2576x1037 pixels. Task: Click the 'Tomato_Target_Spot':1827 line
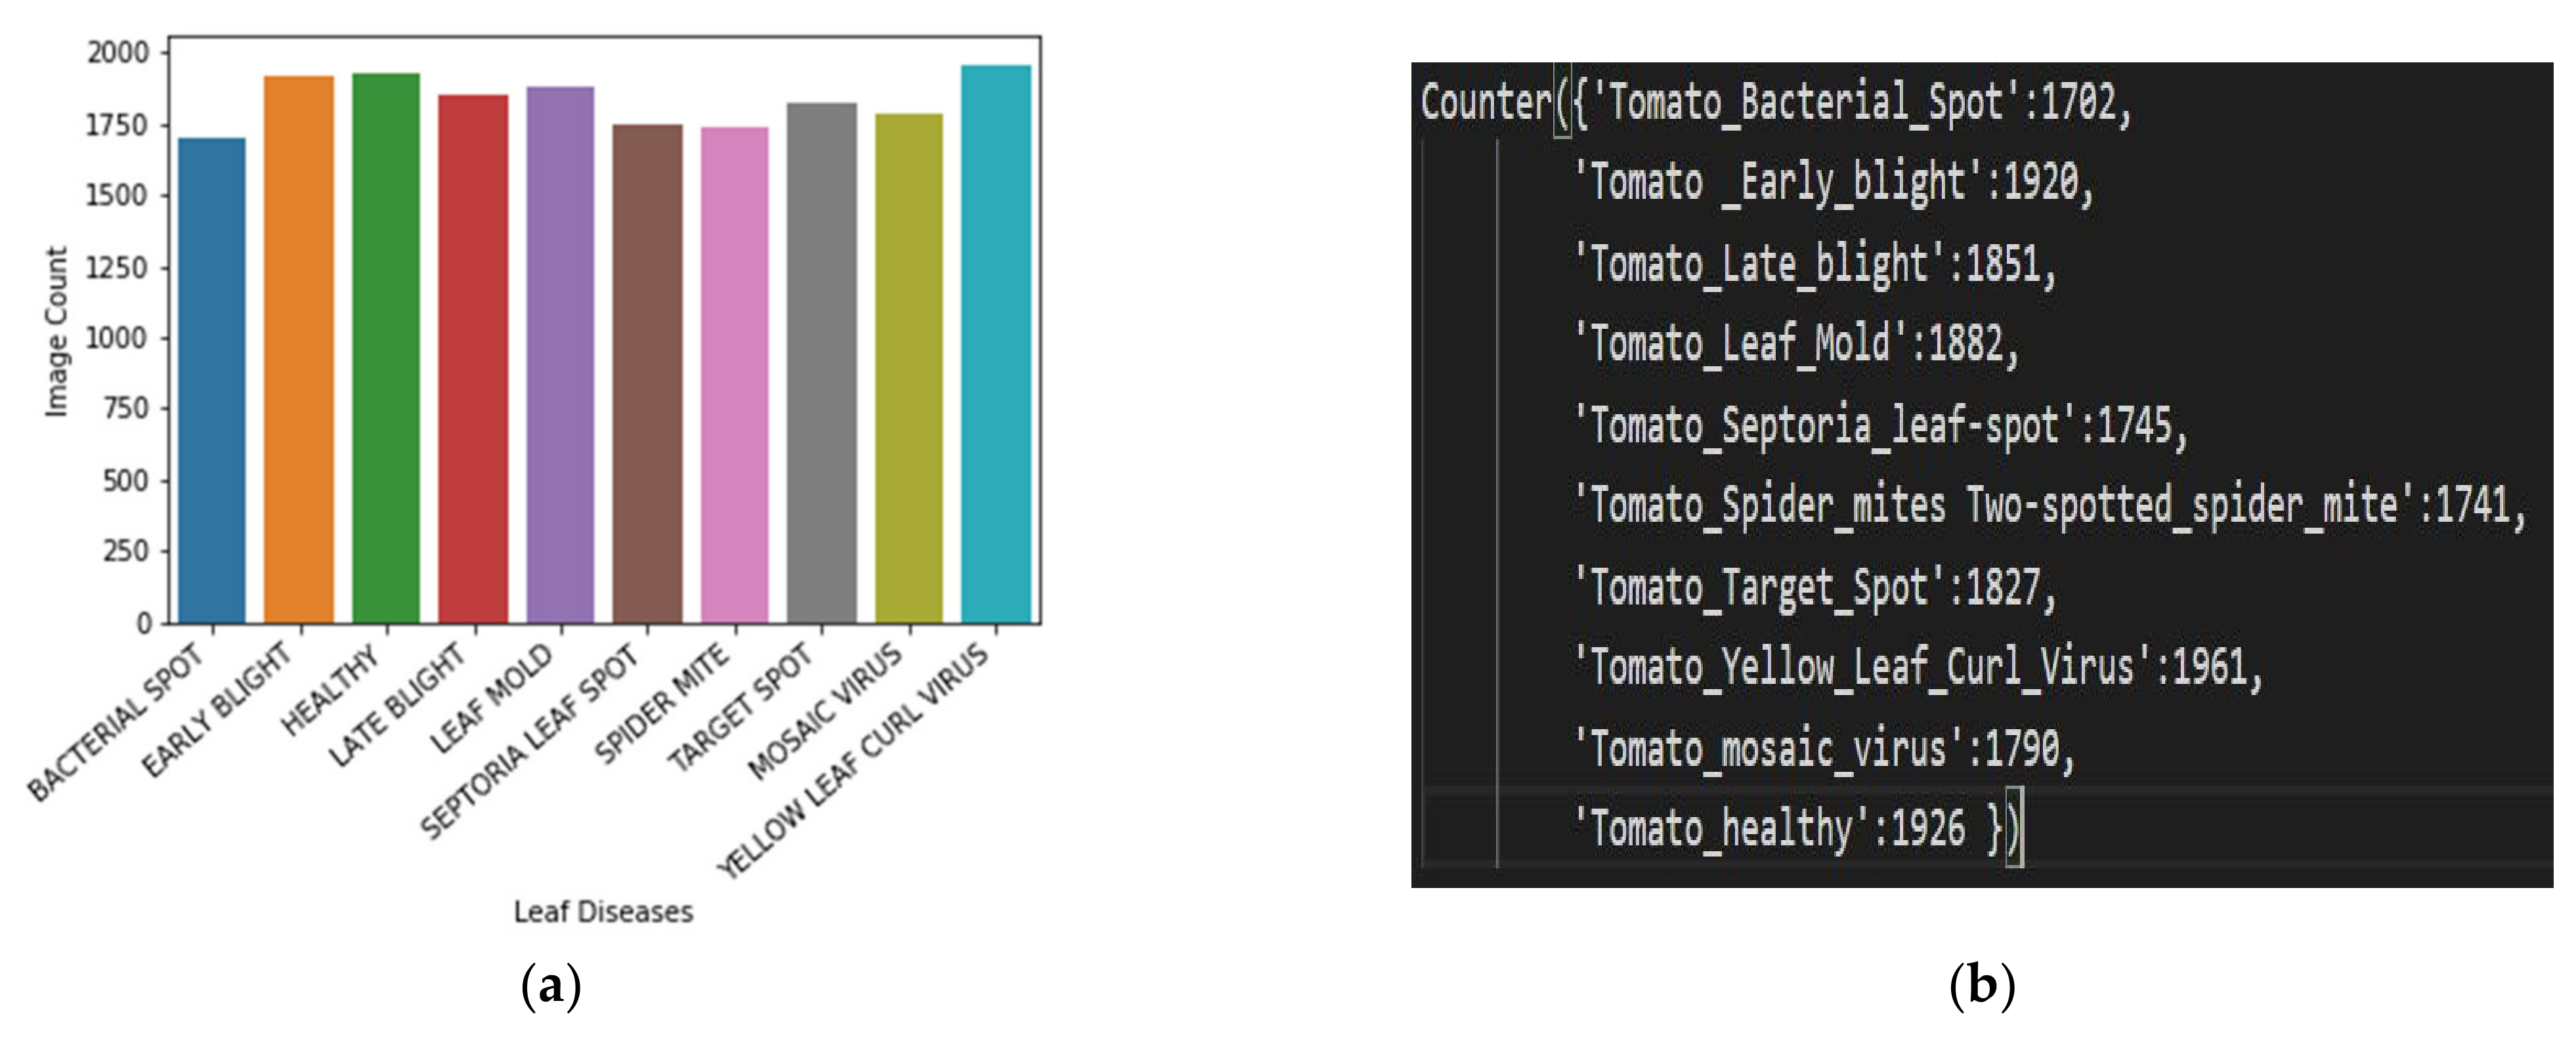(1813, 587)
